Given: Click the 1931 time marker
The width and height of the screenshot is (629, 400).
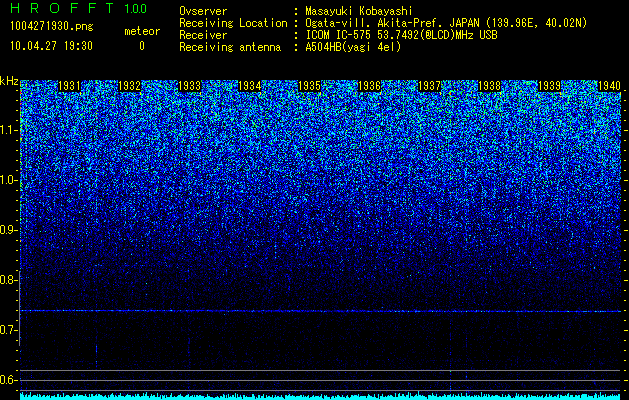Looking at the screenshot, I should tap(69, 86).
